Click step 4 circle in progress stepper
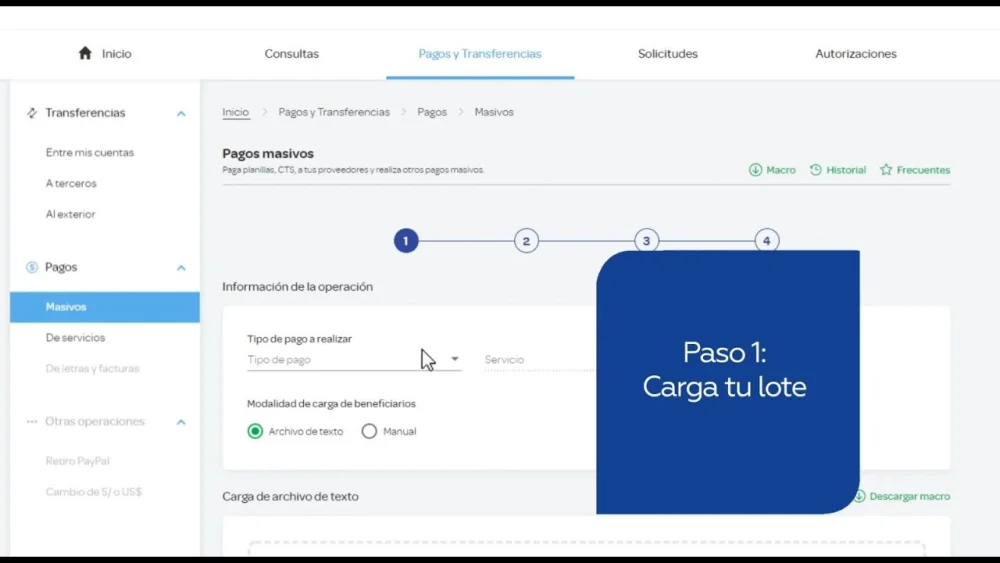Viewport: 1000px width, 563px height. tap(767, 240)
